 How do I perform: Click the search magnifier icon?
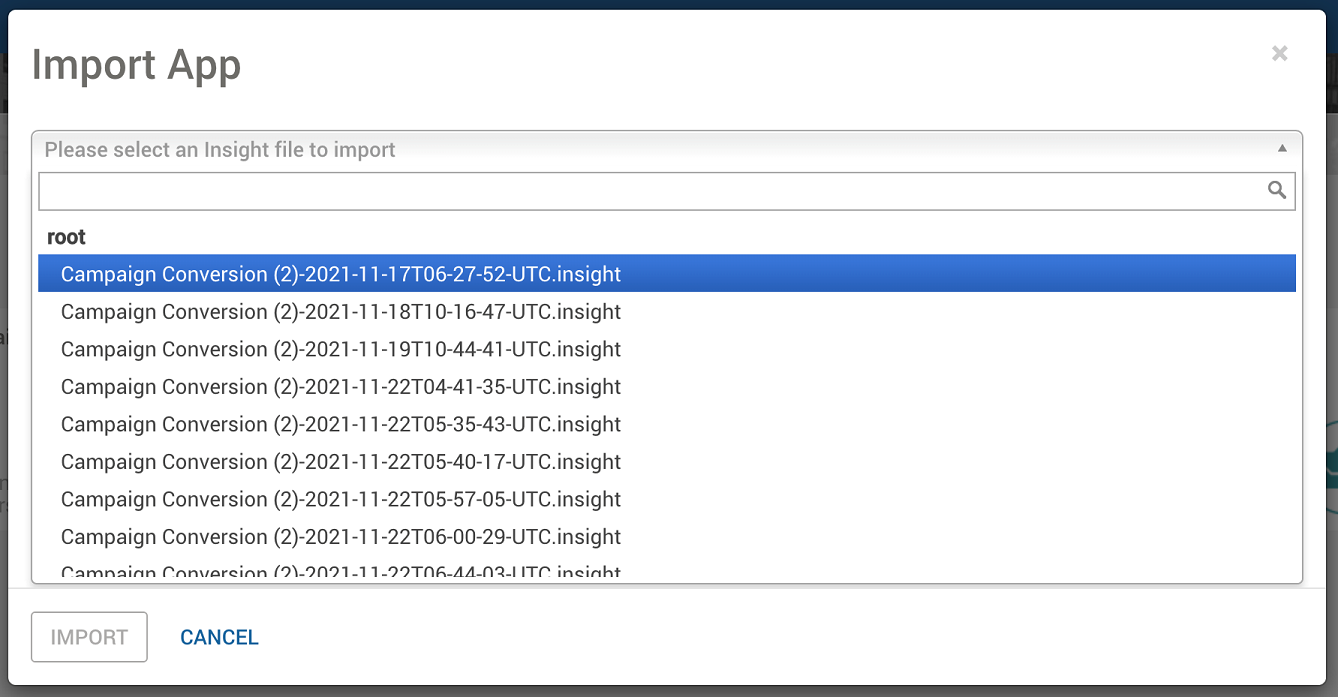click(1276, 190)
